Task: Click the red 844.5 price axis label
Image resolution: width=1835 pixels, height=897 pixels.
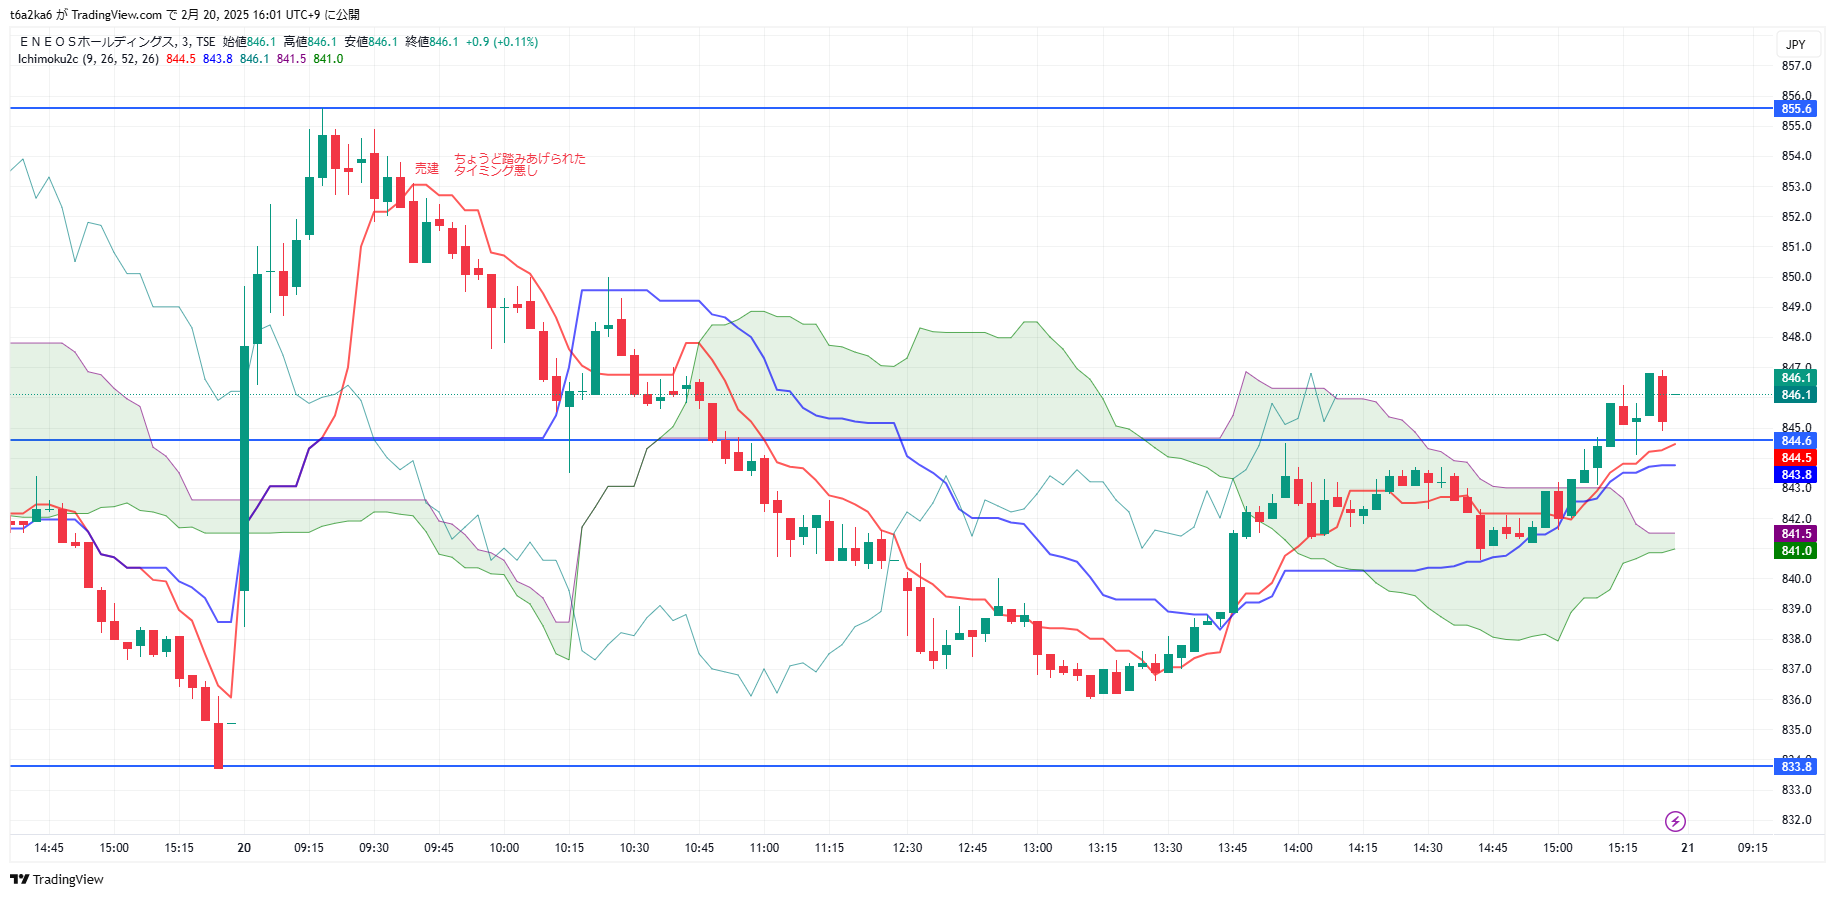Action: tap(1796, 458)
